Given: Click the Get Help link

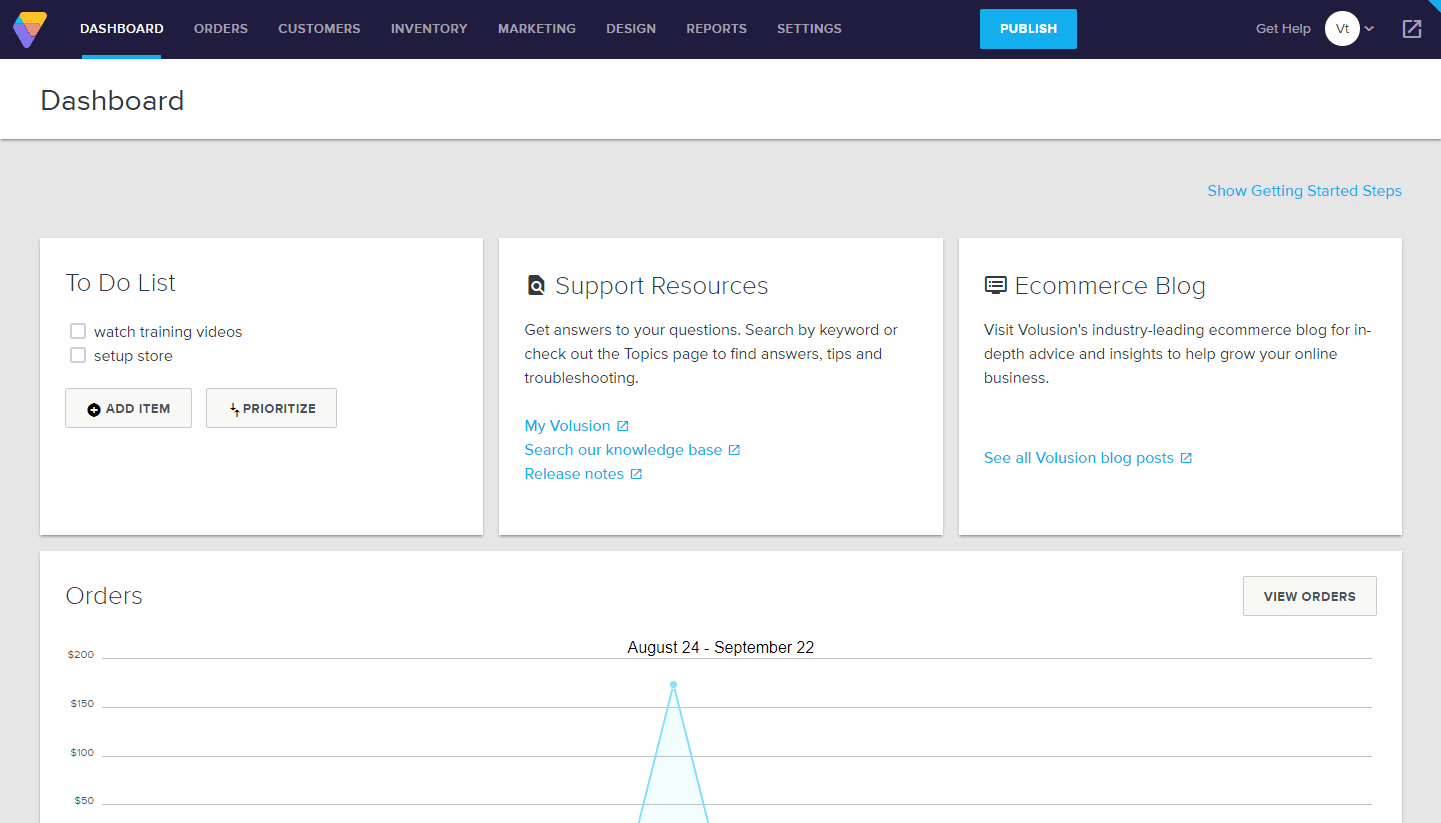Looking at the screenshot, I should point(1283,29).
